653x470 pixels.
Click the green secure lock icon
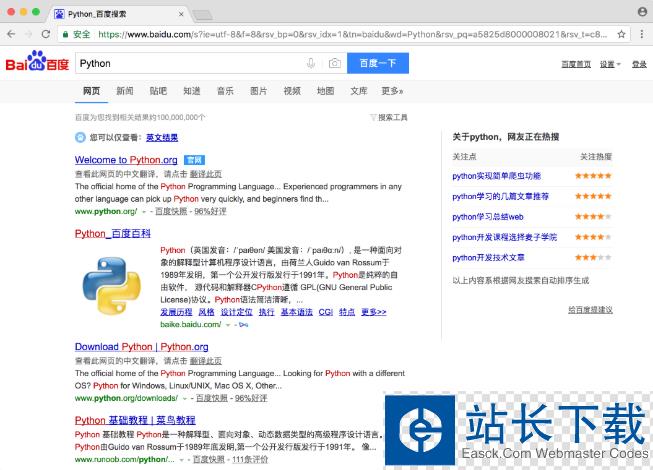[x=65, y=35]
